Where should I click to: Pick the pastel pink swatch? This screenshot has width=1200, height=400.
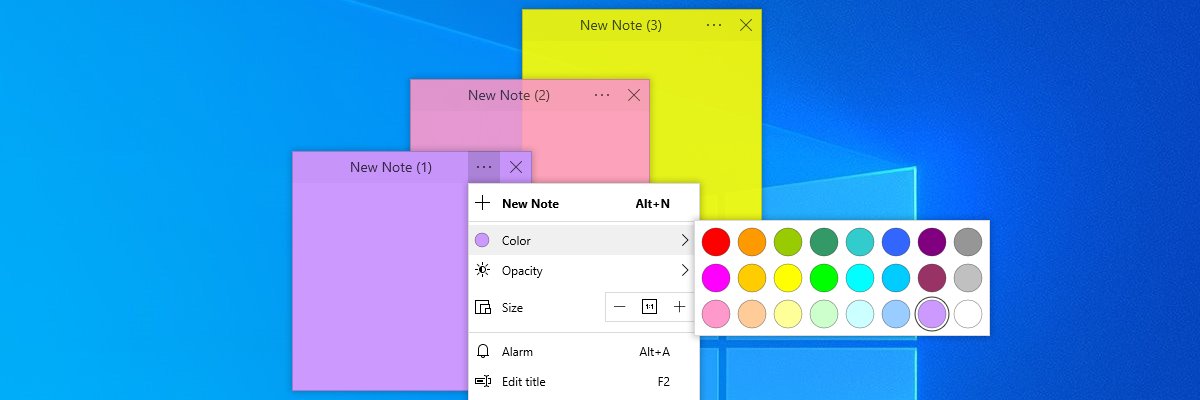pos(715,314)
